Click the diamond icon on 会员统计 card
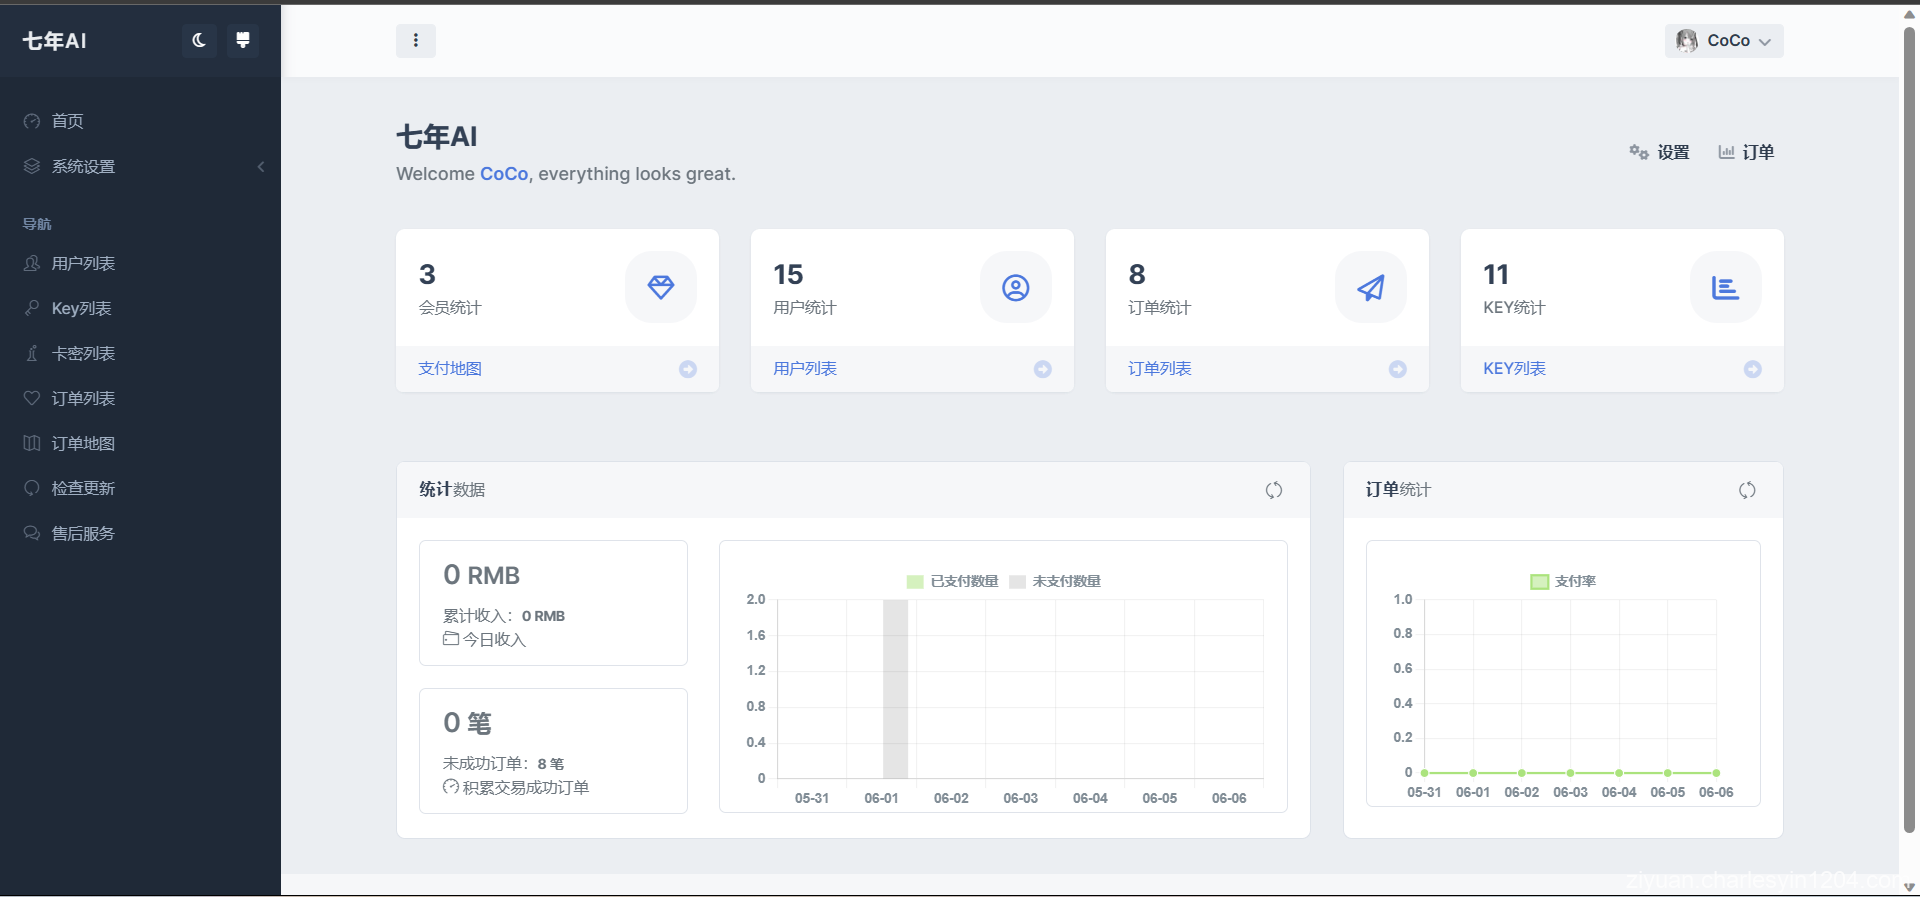1920x897 pixels. 661,288
